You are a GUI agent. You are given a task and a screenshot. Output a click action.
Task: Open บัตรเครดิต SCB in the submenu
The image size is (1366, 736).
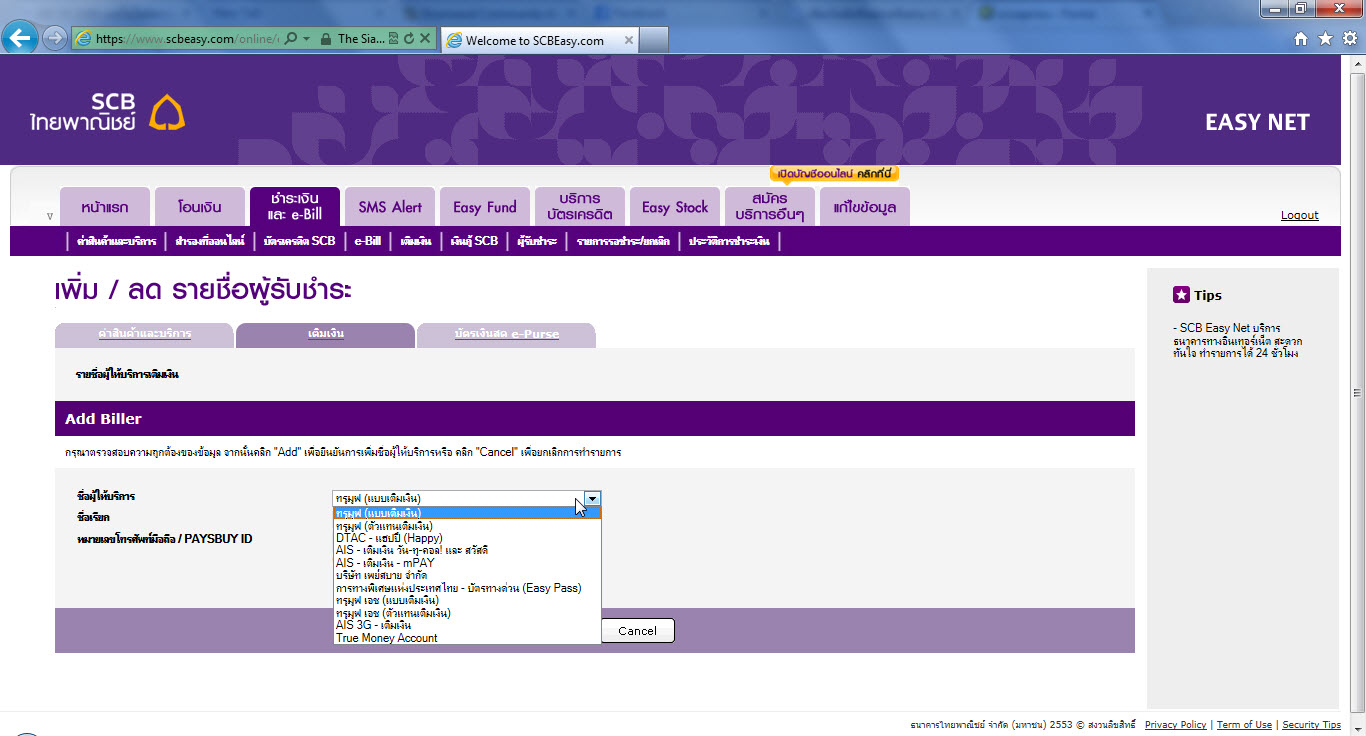click(x=299, y=241)
